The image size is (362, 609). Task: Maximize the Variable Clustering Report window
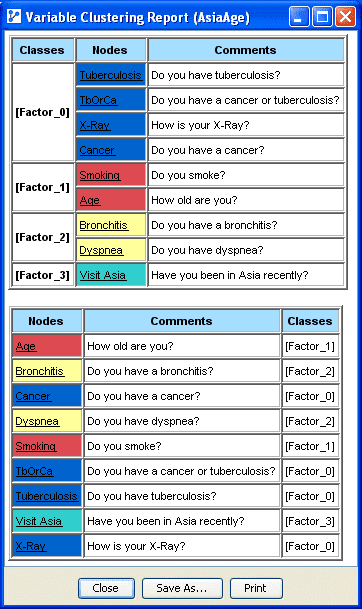click(x=322, y=17)
